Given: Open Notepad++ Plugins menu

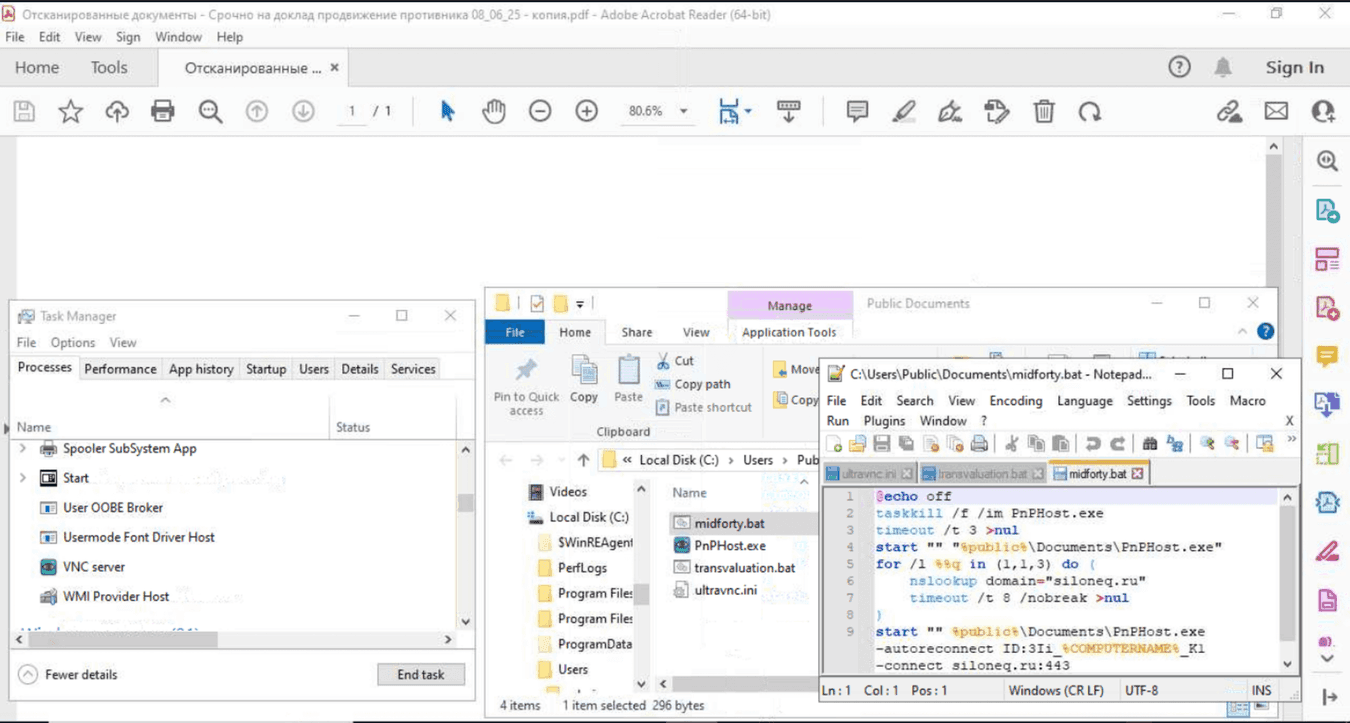Looking at the screenshot, I should (x=884, y=421).
